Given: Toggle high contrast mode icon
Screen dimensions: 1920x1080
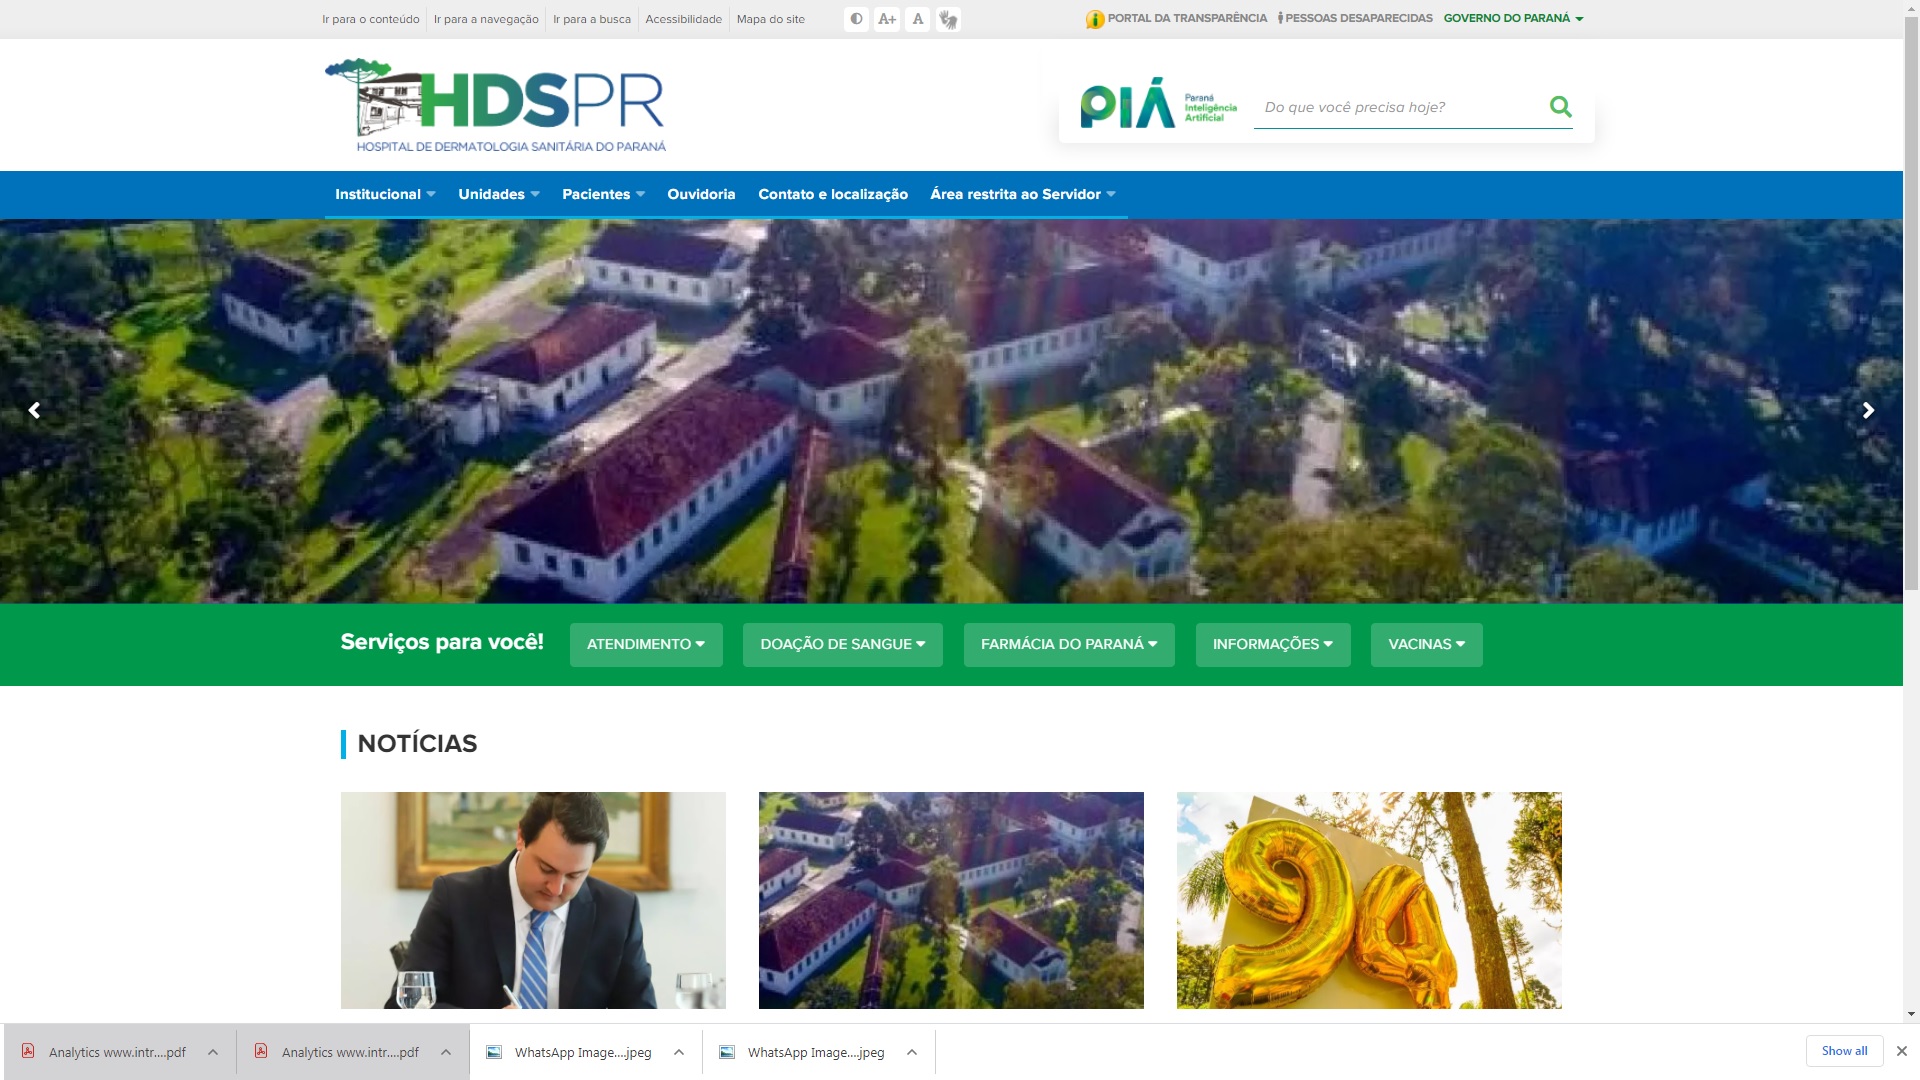Looking at the screenshot, I should pyautogui.click(x=856, y=19).
